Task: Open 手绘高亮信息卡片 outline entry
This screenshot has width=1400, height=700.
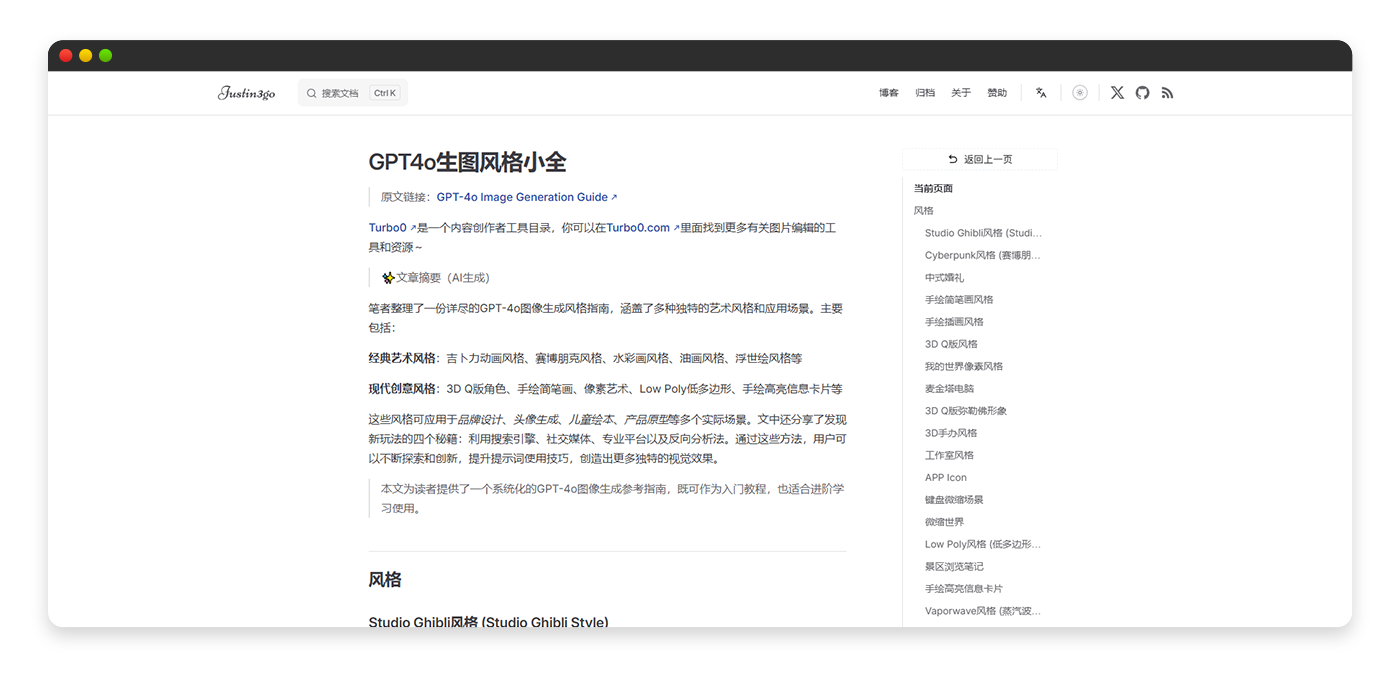Action: (x=964, y=589)
